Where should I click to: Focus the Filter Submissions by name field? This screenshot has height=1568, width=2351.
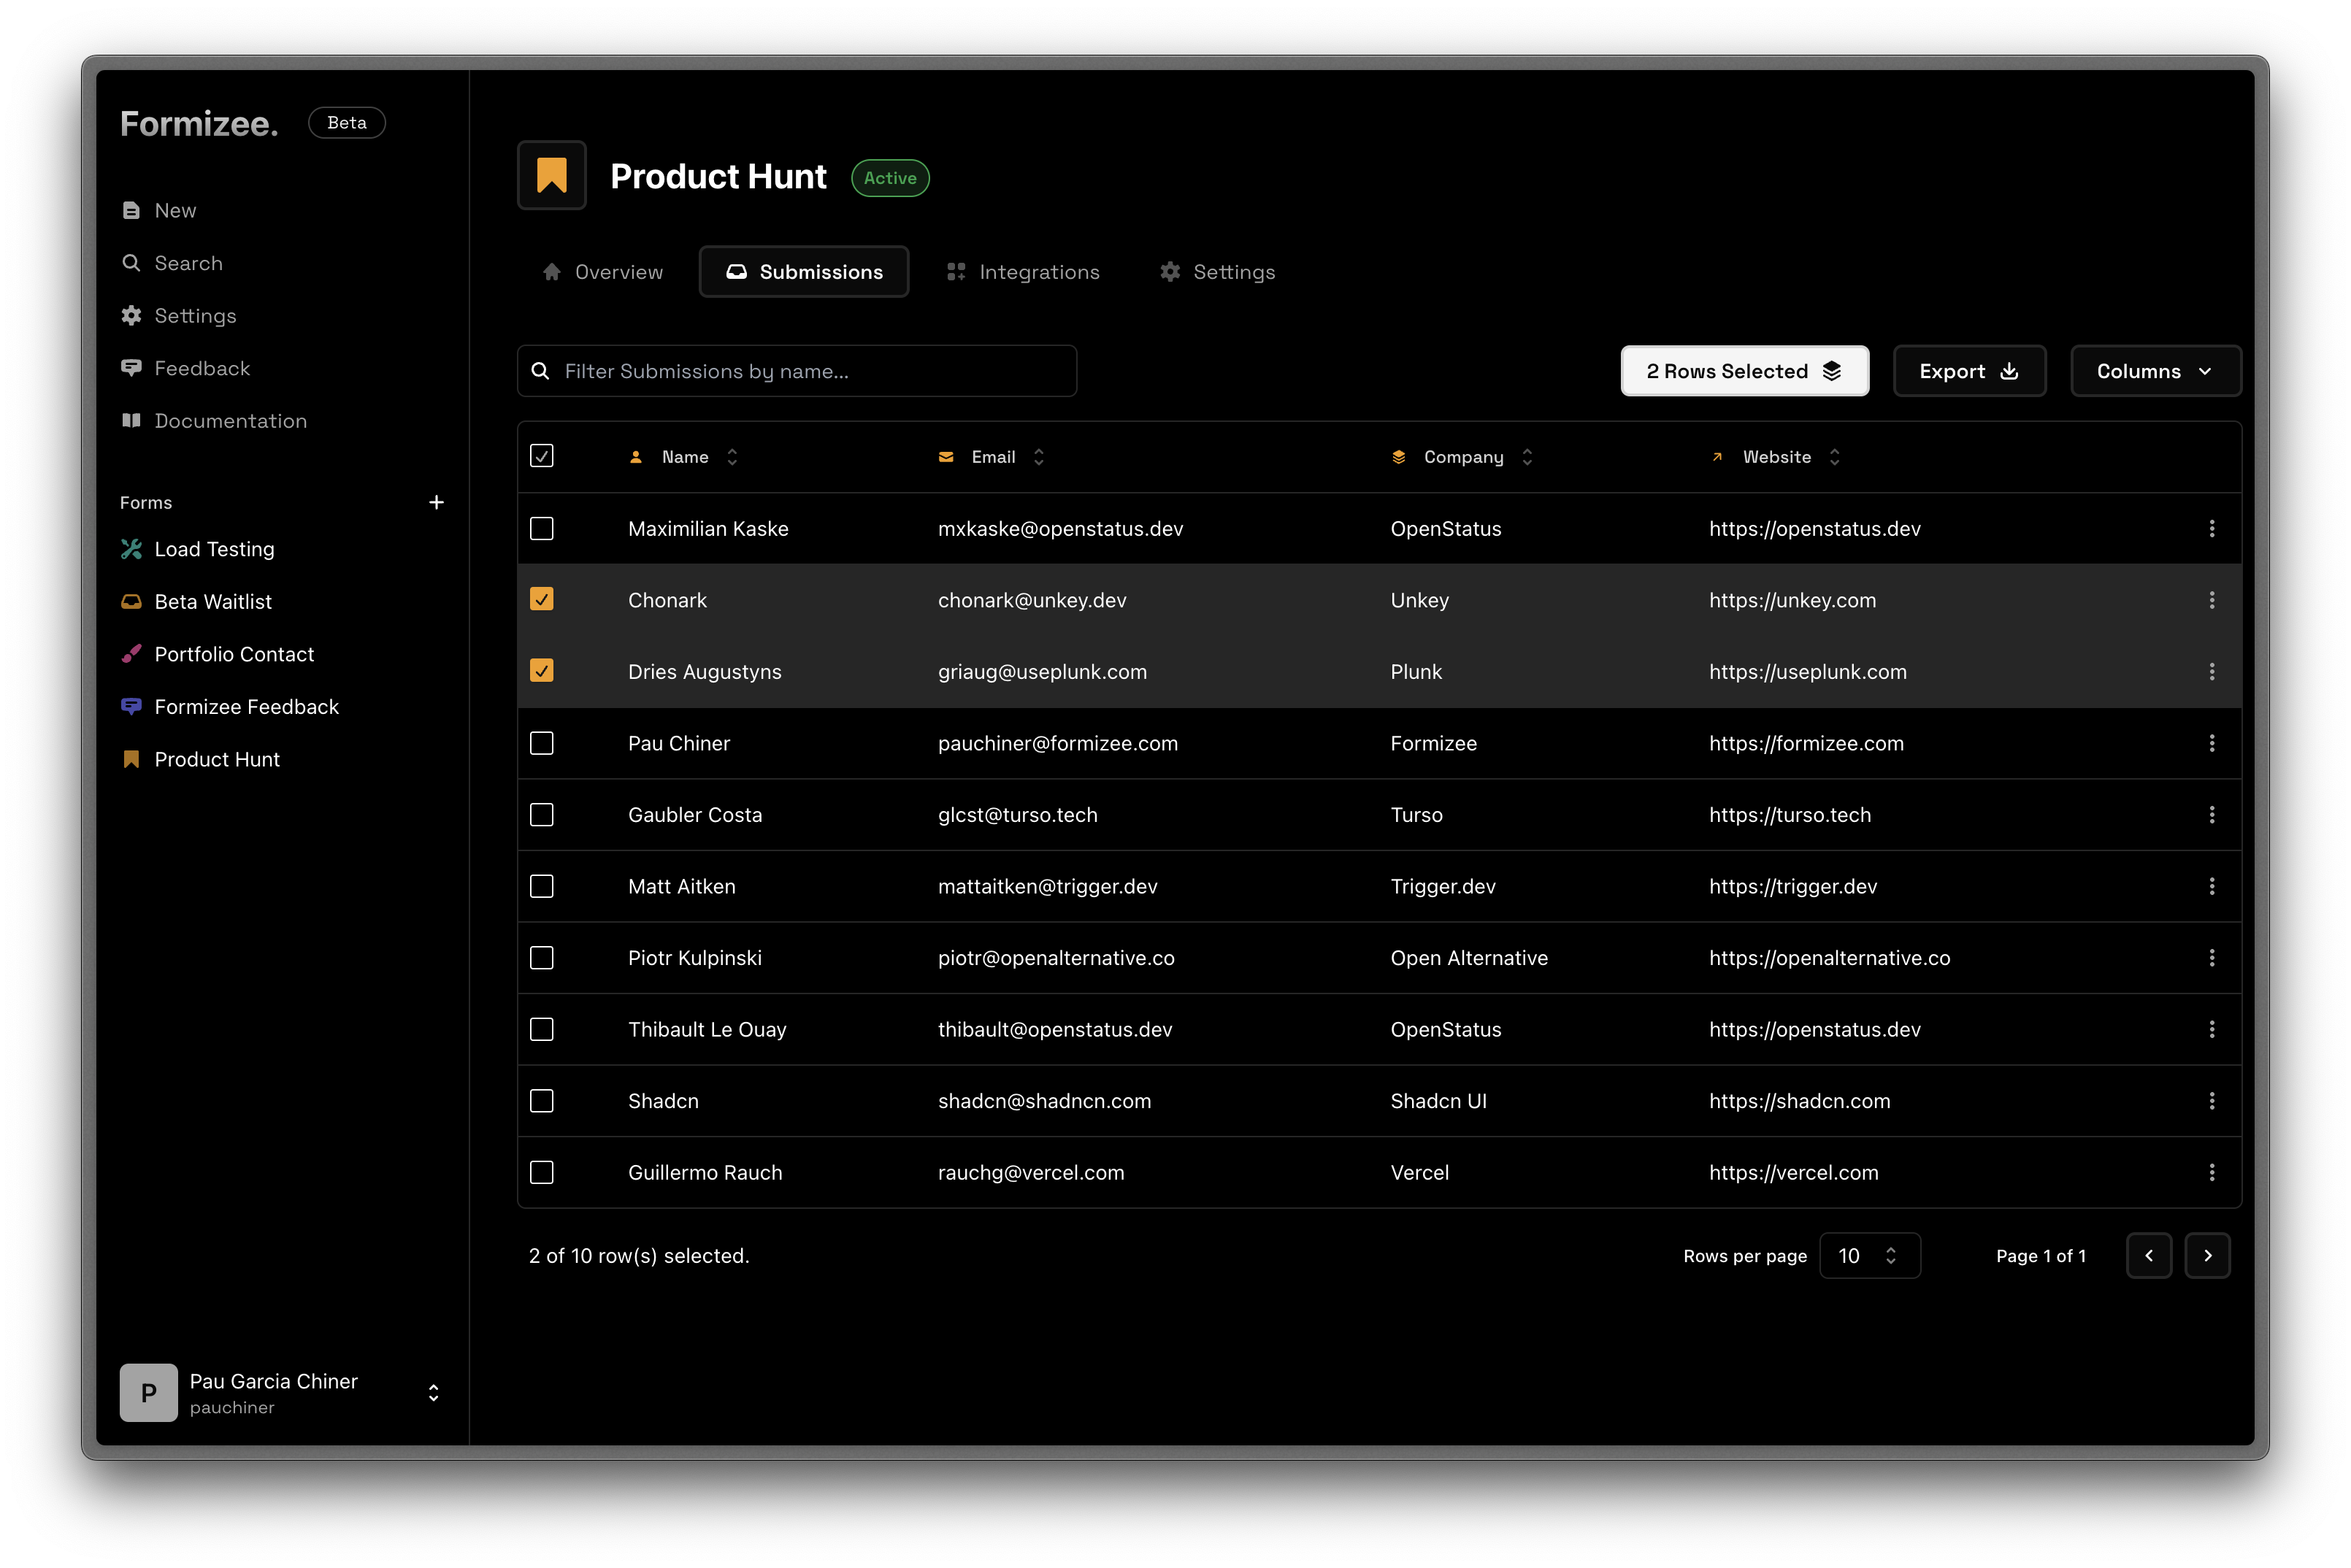[797, 371]
